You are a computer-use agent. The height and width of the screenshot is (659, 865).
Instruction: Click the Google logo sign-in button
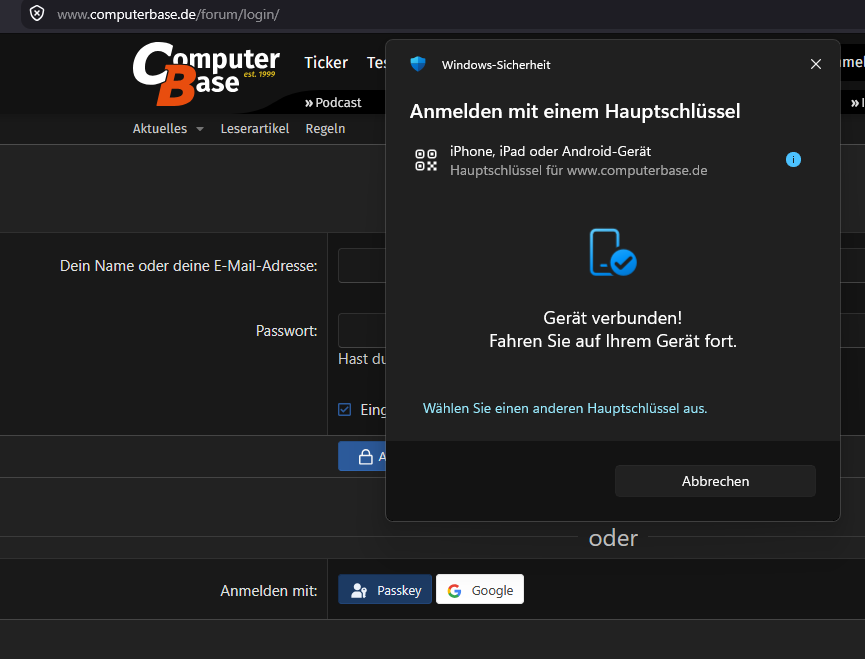pyautogui.click(x=479, y=590)
